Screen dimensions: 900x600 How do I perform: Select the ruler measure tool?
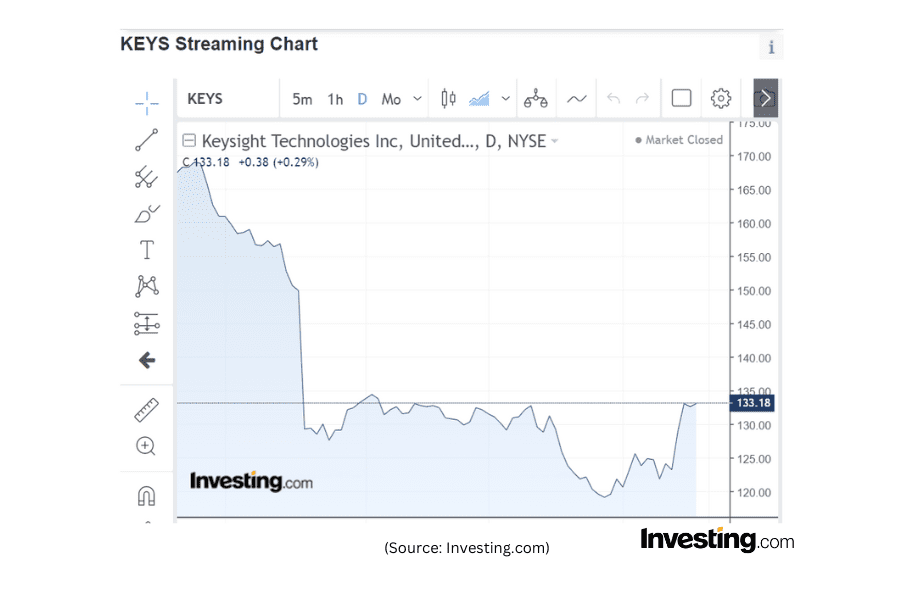(146, 410)
